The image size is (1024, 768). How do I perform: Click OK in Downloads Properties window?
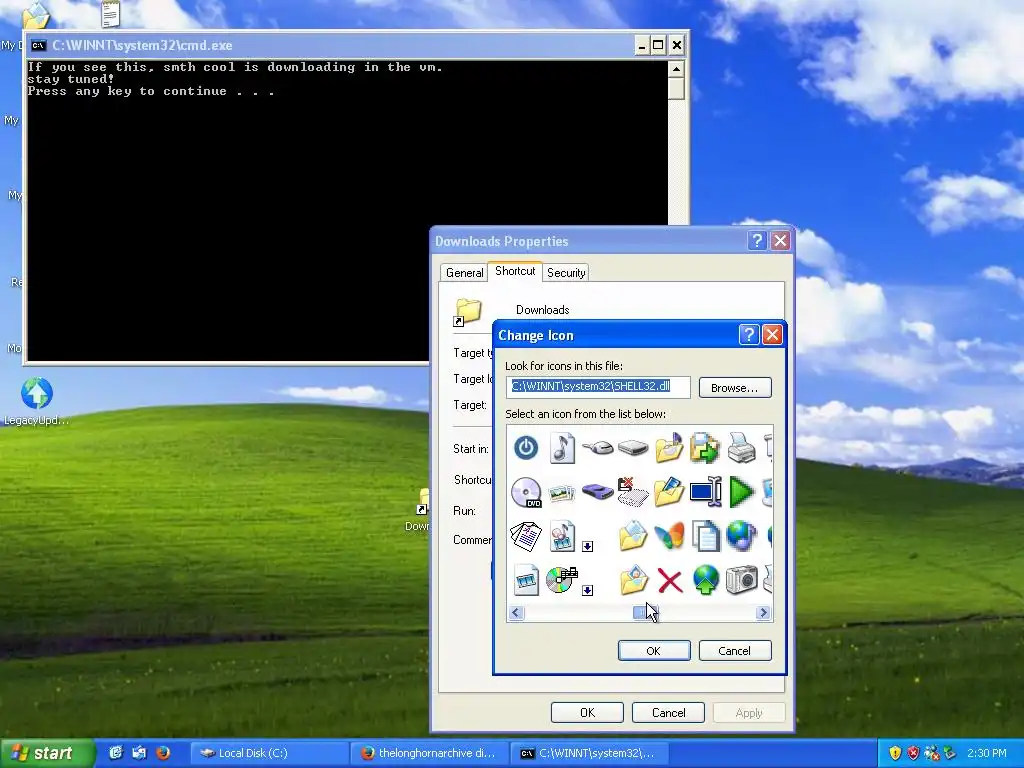pyautogui.click(x=587, y=712)
